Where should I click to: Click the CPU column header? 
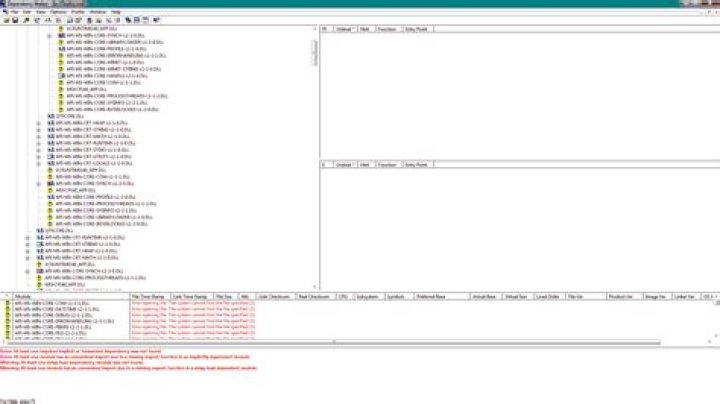tap(344, 297)
